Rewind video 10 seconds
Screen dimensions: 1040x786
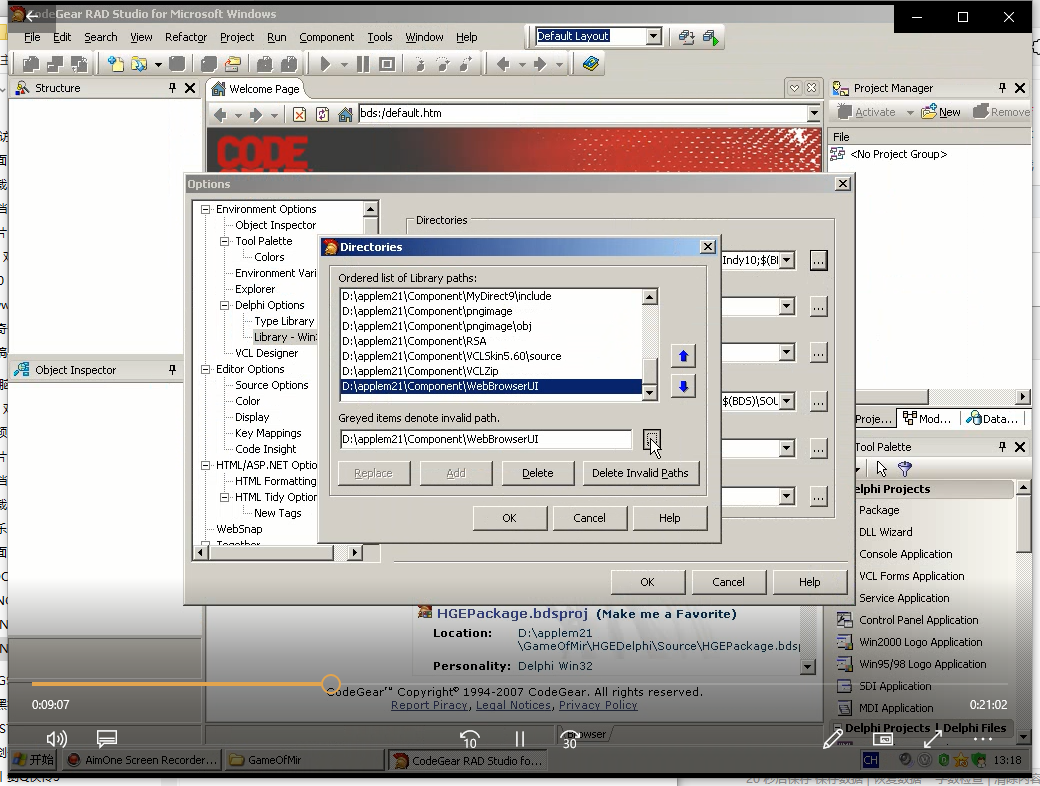(x=470, y=738)
